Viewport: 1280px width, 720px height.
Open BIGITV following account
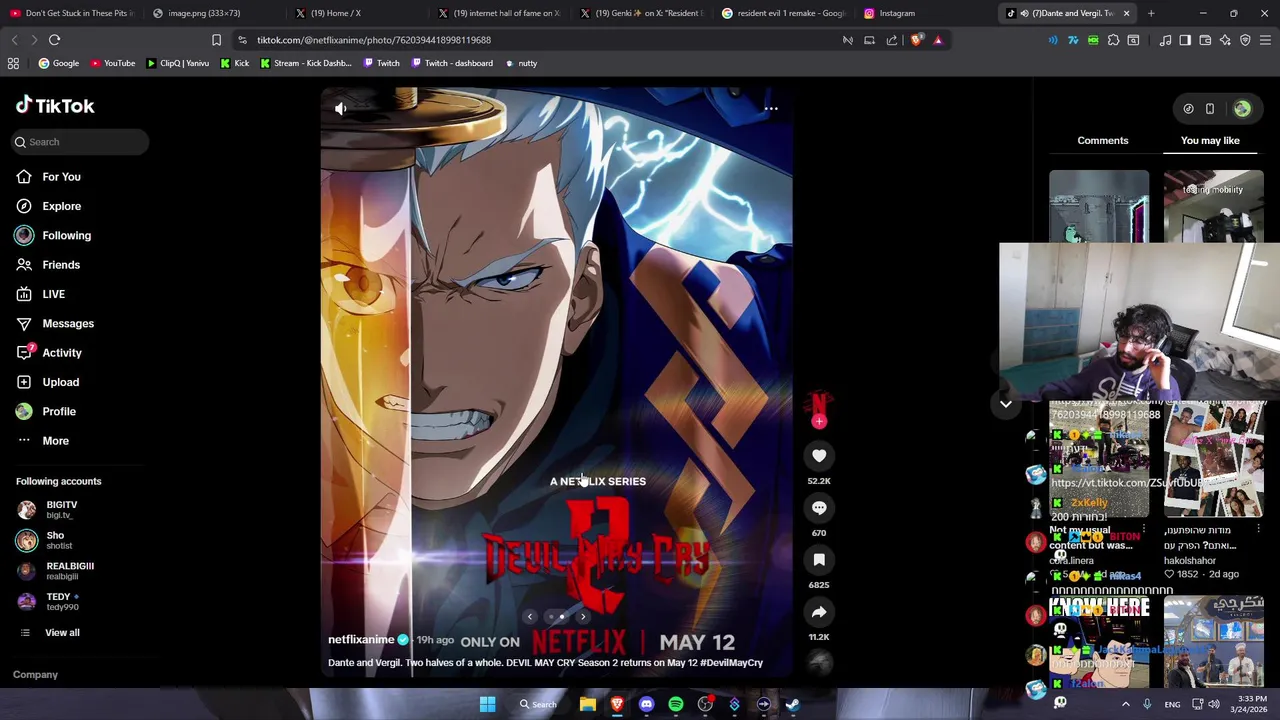61,509
